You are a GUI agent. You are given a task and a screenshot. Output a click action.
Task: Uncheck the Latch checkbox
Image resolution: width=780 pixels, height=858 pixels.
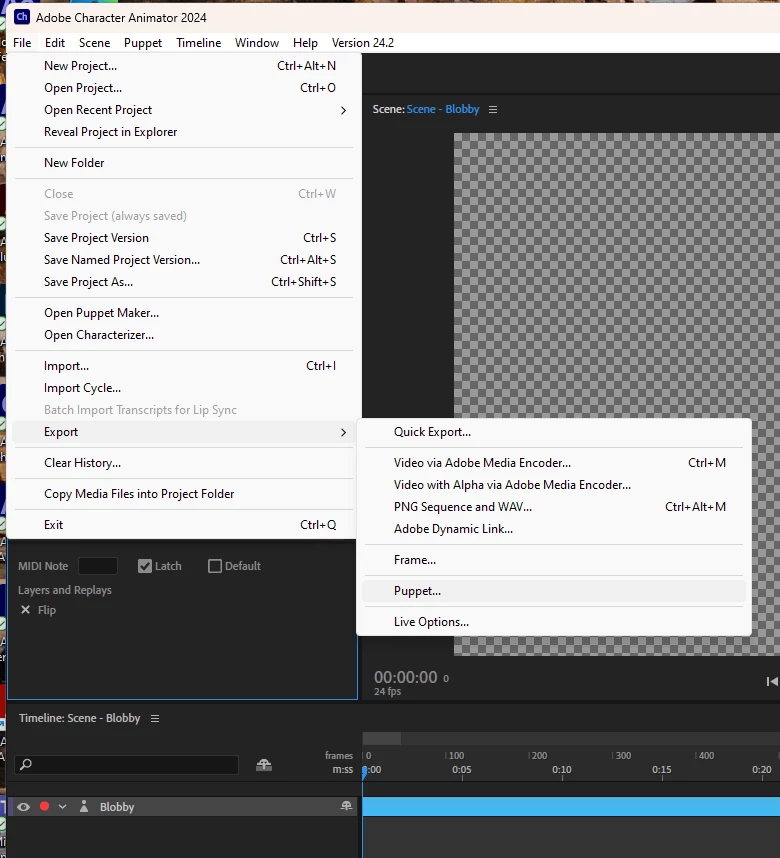click(x=145, y=566)
